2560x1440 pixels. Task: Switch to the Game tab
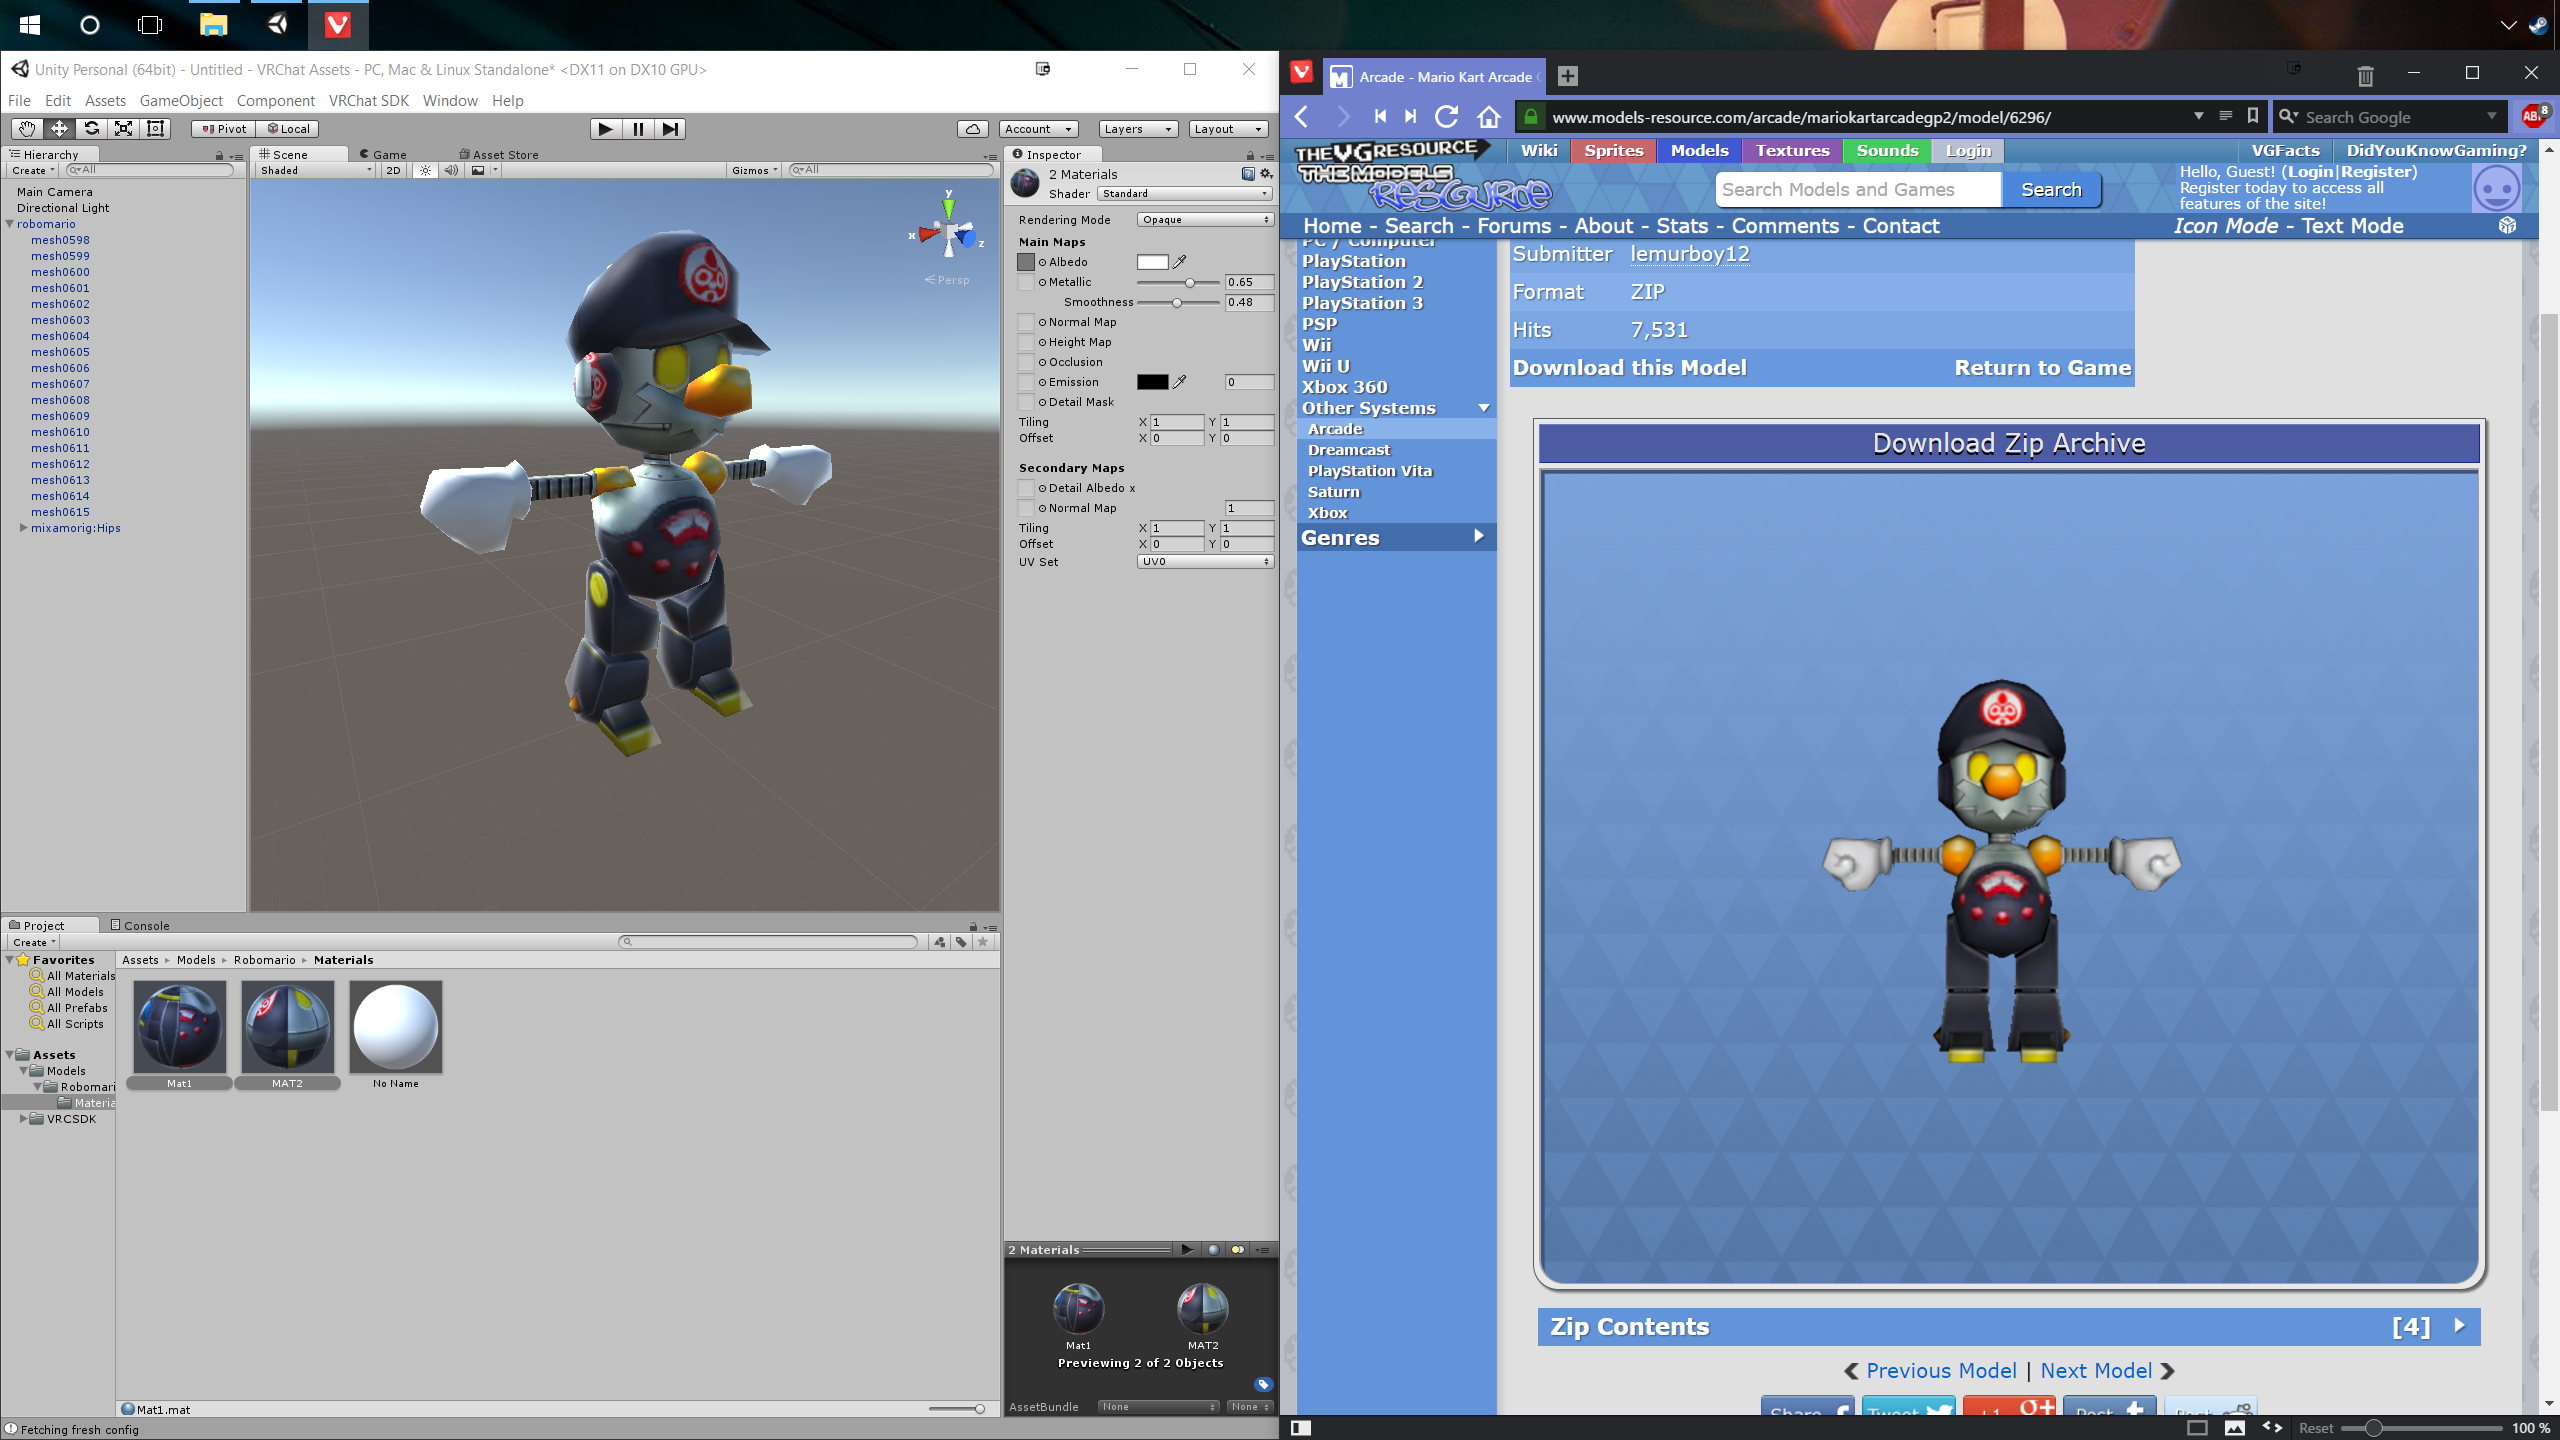click(x=383, y=154)
